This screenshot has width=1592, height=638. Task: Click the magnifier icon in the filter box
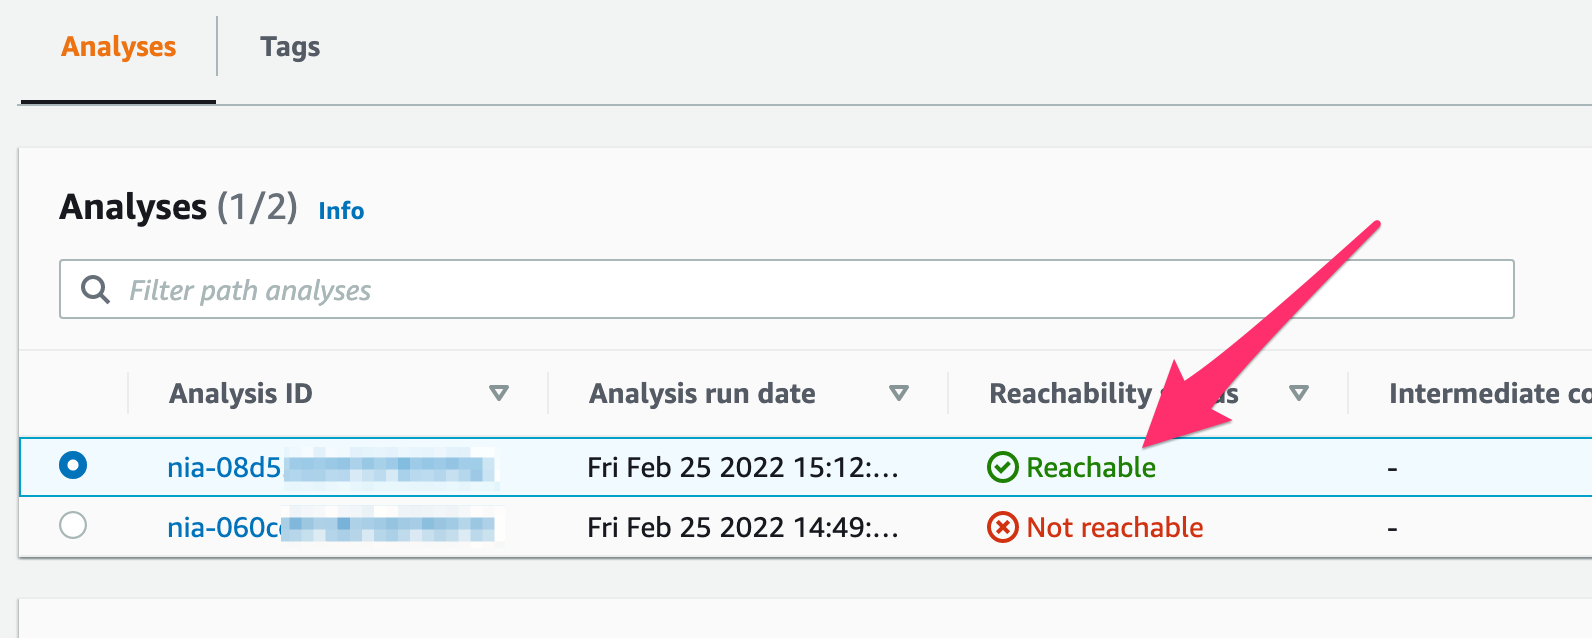pos(95,290)
